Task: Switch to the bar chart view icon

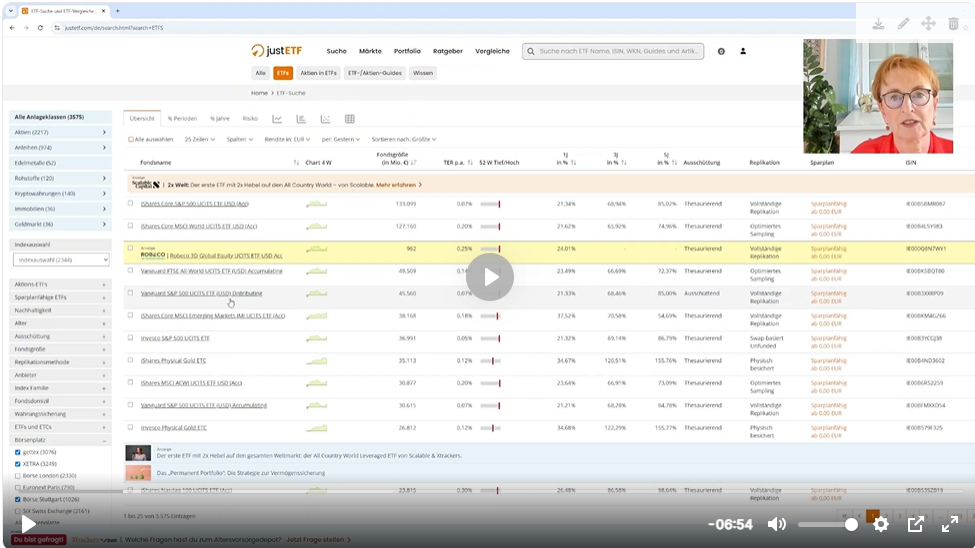Action: (301, 119)
